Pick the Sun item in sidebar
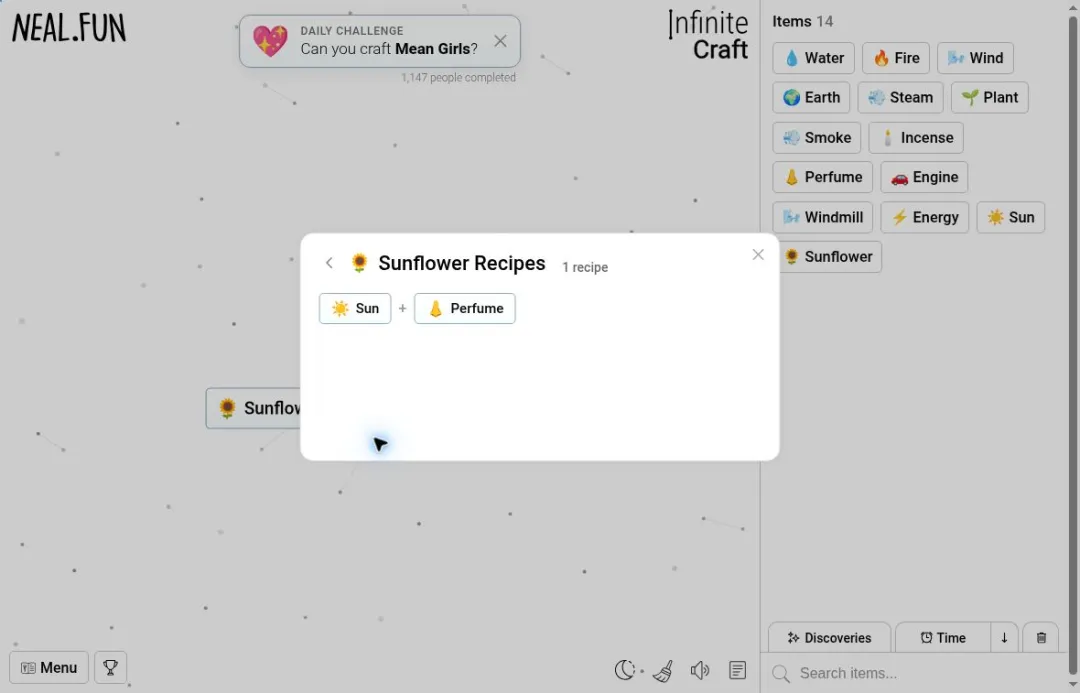This screenshot has width=1080, height=693. 1010,217
